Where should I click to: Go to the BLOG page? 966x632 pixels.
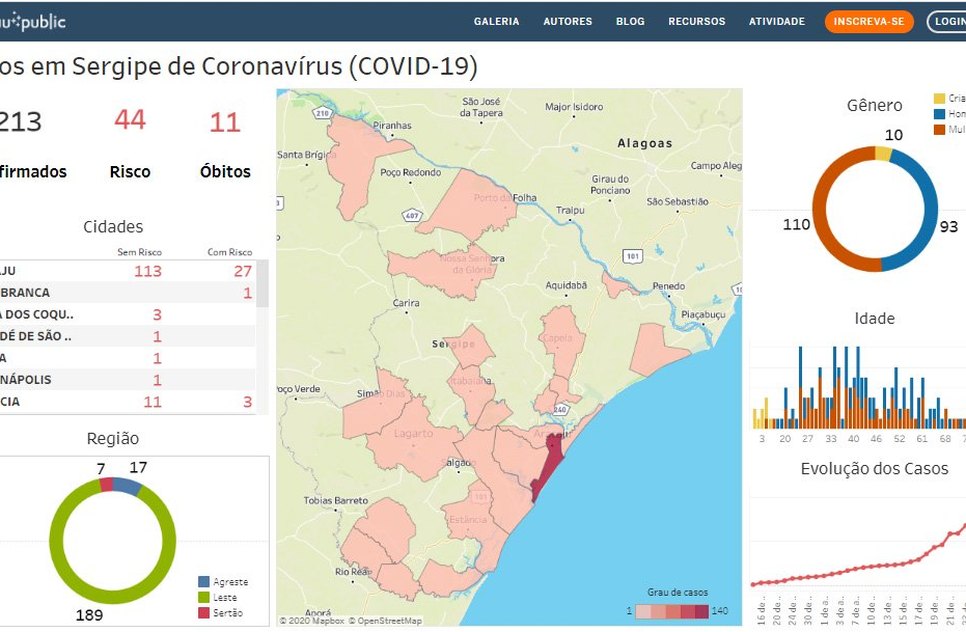tap(630, 22)
